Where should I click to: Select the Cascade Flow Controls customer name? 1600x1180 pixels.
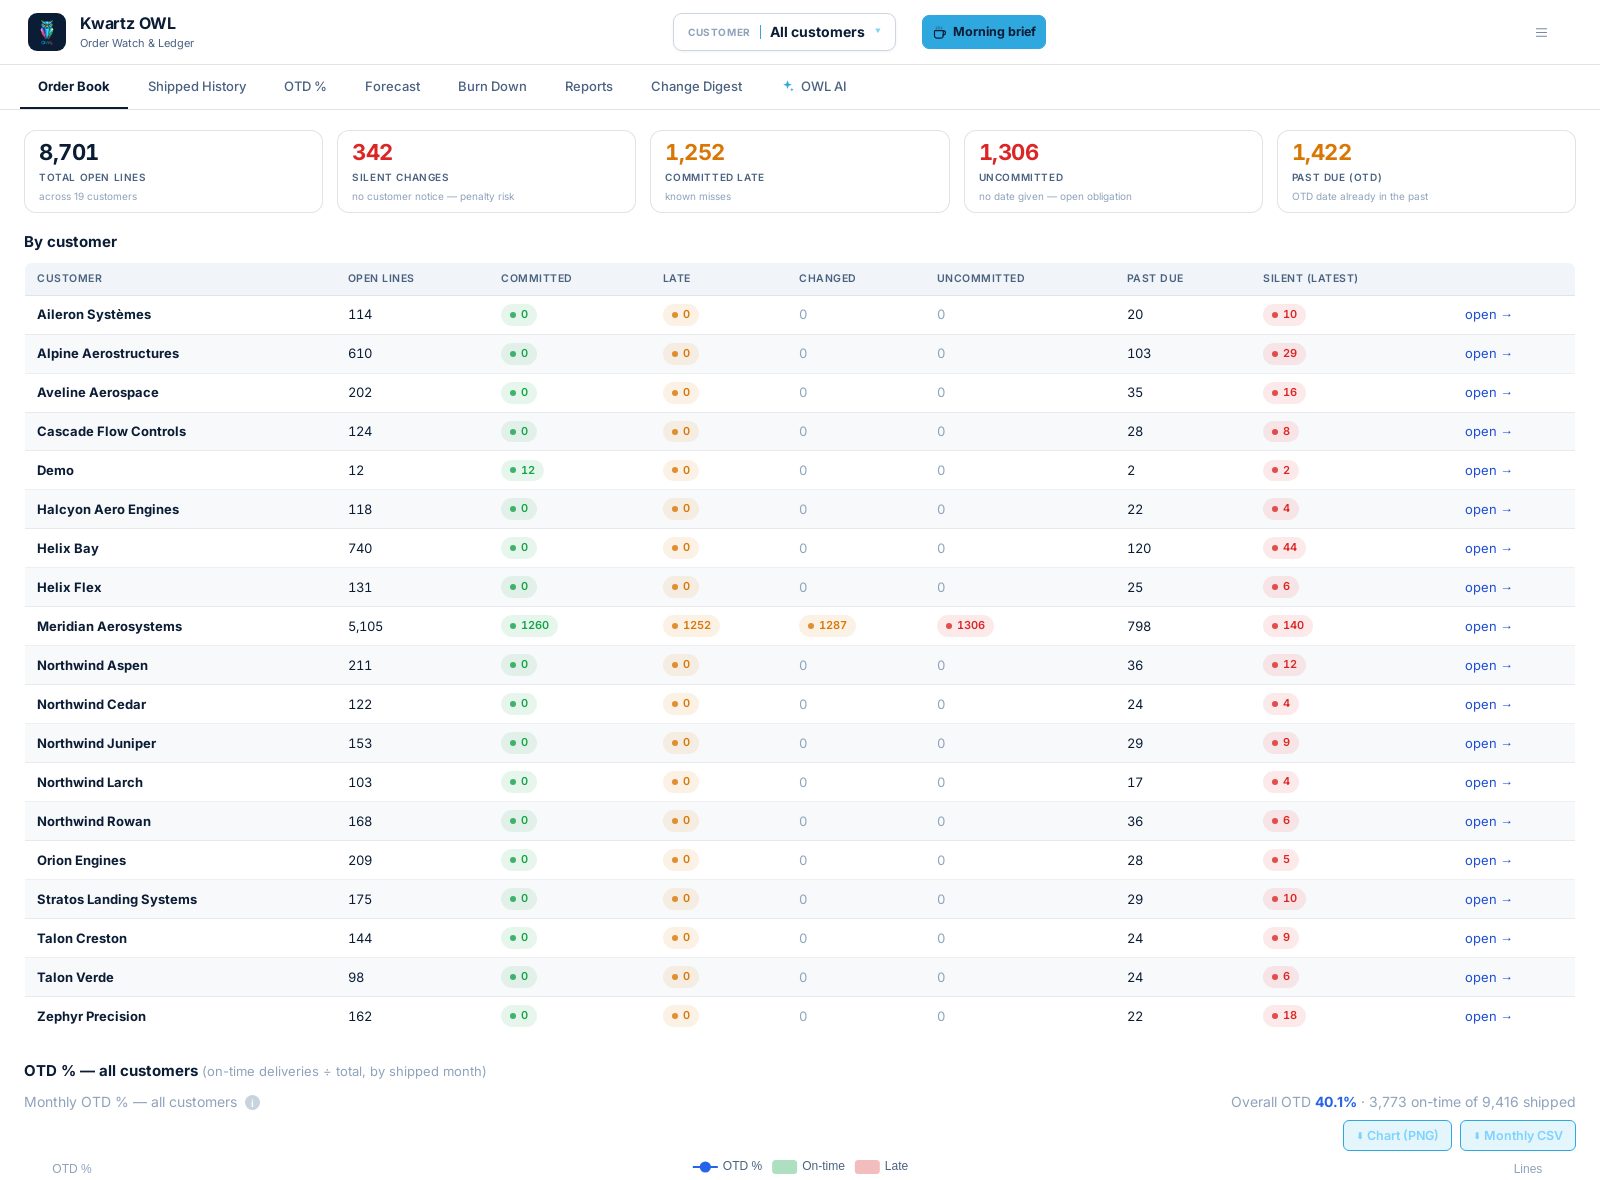111,431
